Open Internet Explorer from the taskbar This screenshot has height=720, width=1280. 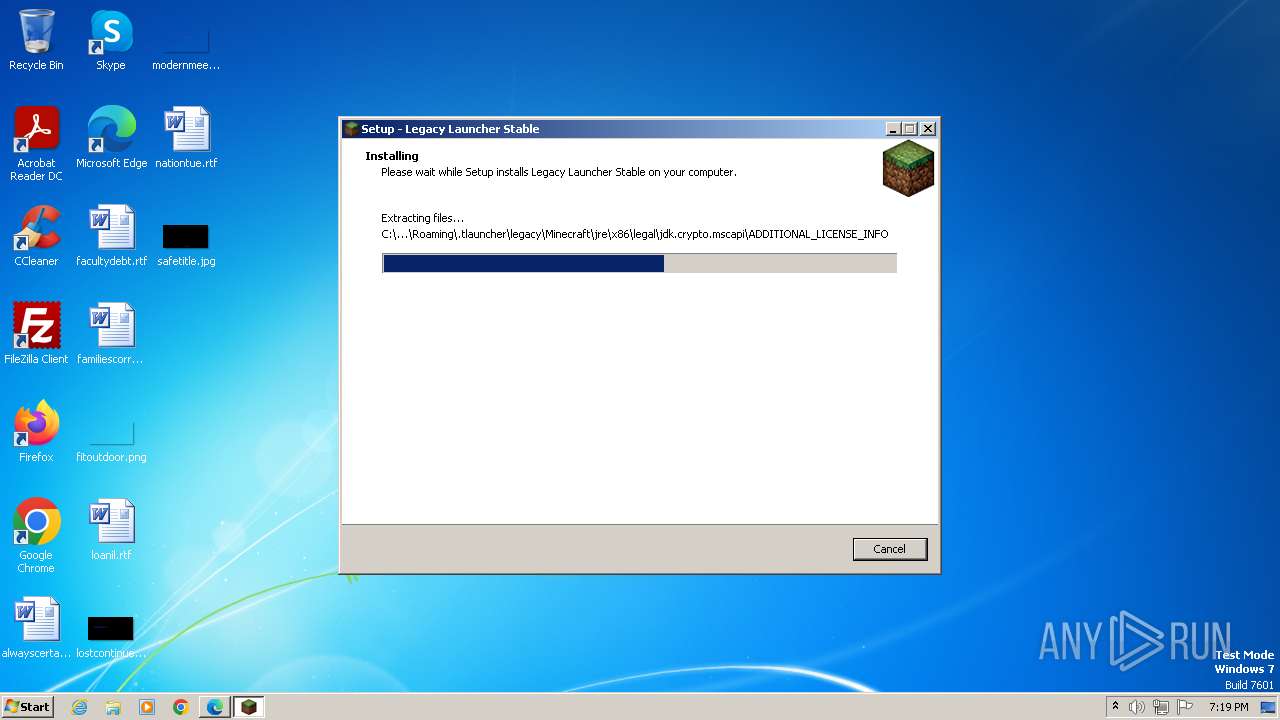(x=79, y=707)
